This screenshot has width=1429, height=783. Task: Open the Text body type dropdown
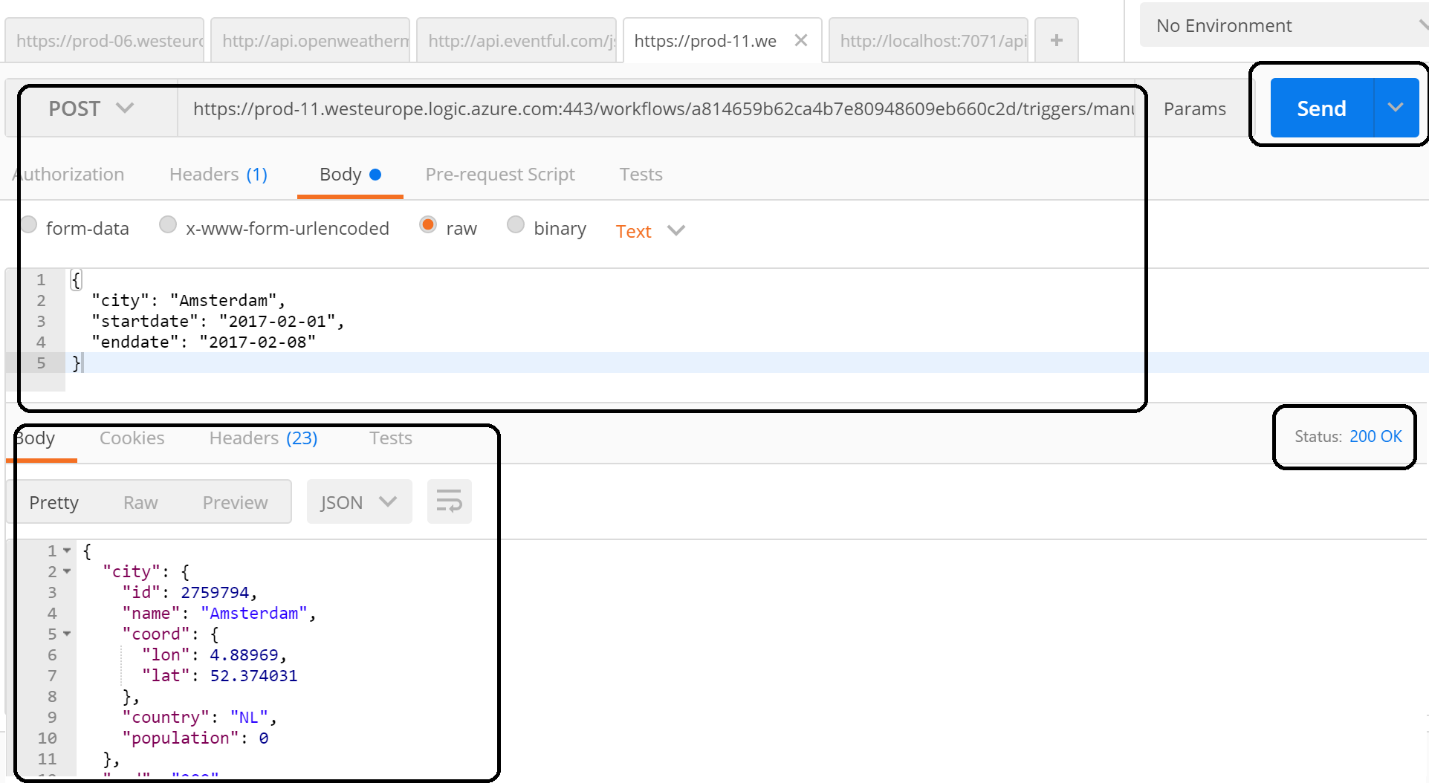click(650, 231)
